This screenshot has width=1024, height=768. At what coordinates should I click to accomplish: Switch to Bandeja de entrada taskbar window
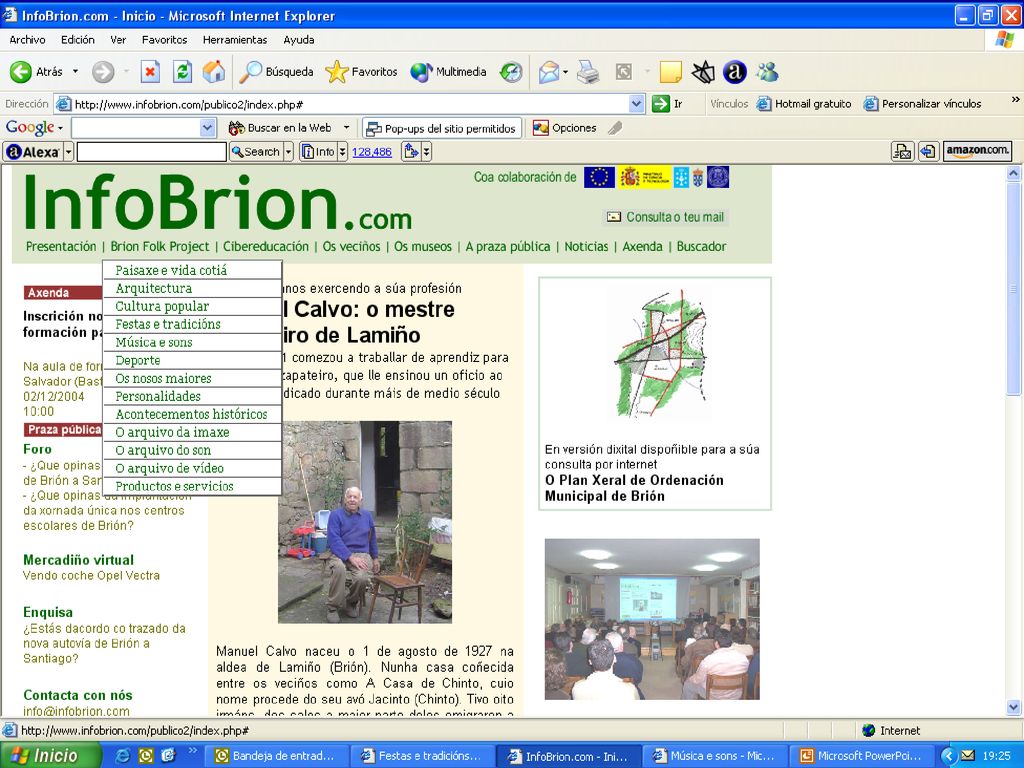click(x=276, y=756)
